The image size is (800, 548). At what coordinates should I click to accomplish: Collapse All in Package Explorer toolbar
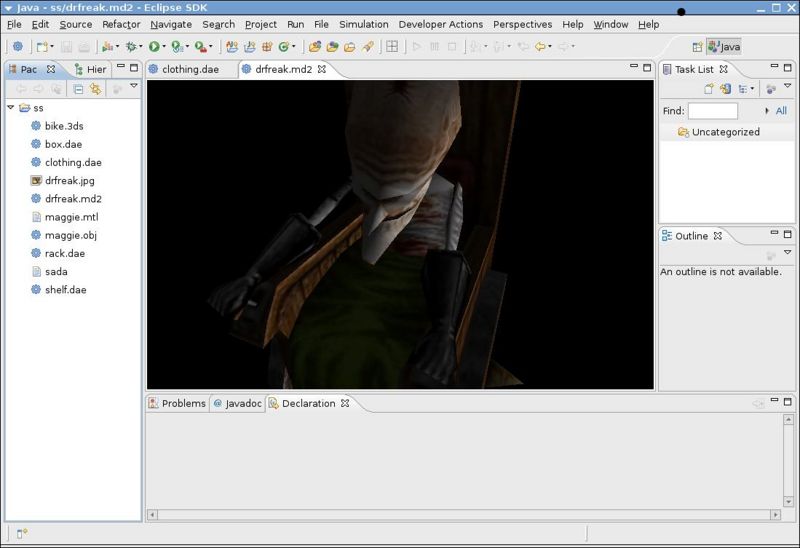click(x=78, y=89)
